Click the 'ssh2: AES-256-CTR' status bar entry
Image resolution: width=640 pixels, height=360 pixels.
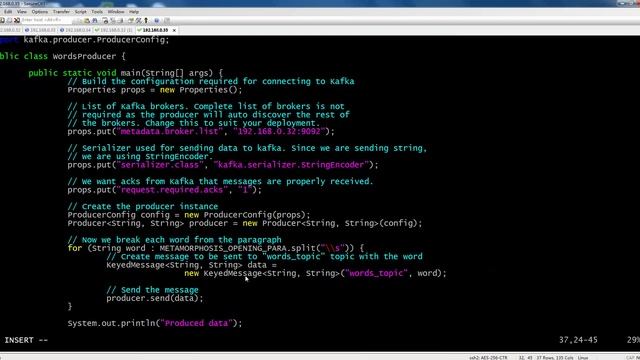pyautogui.click(x=488, y=358)
